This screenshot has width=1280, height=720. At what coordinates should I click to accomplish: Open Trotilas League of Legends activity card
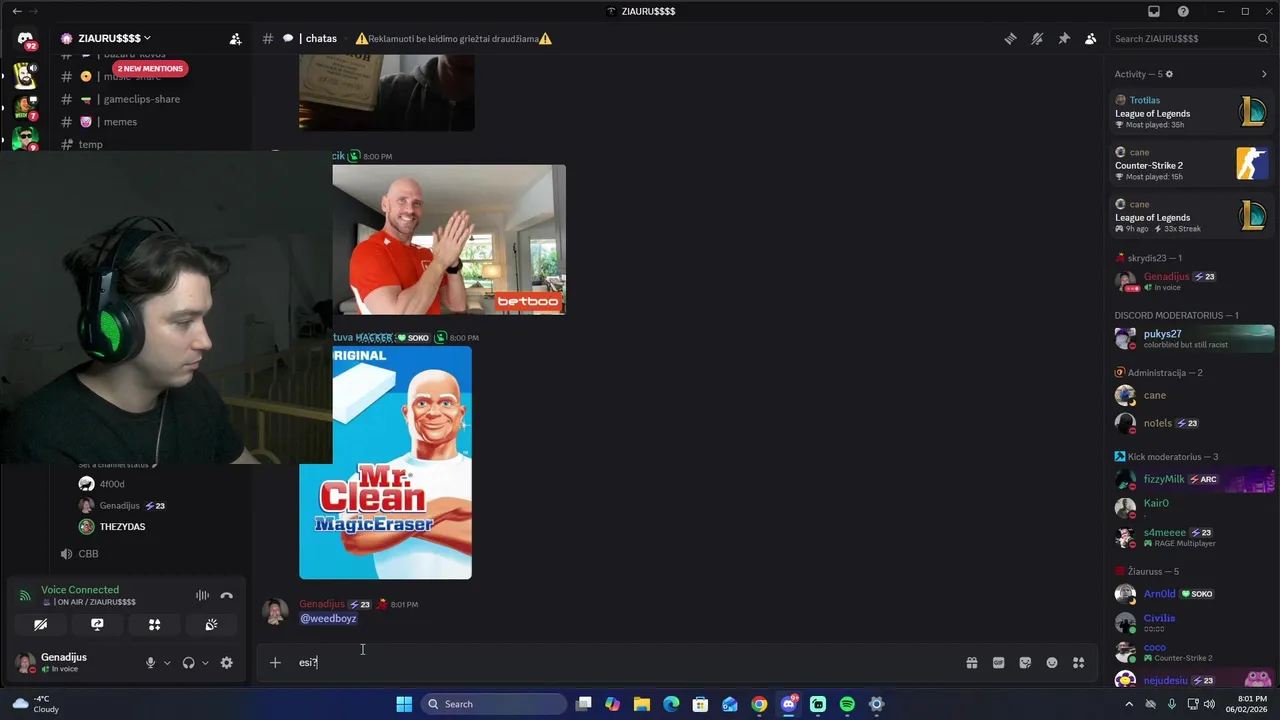tap(1192, 112)
